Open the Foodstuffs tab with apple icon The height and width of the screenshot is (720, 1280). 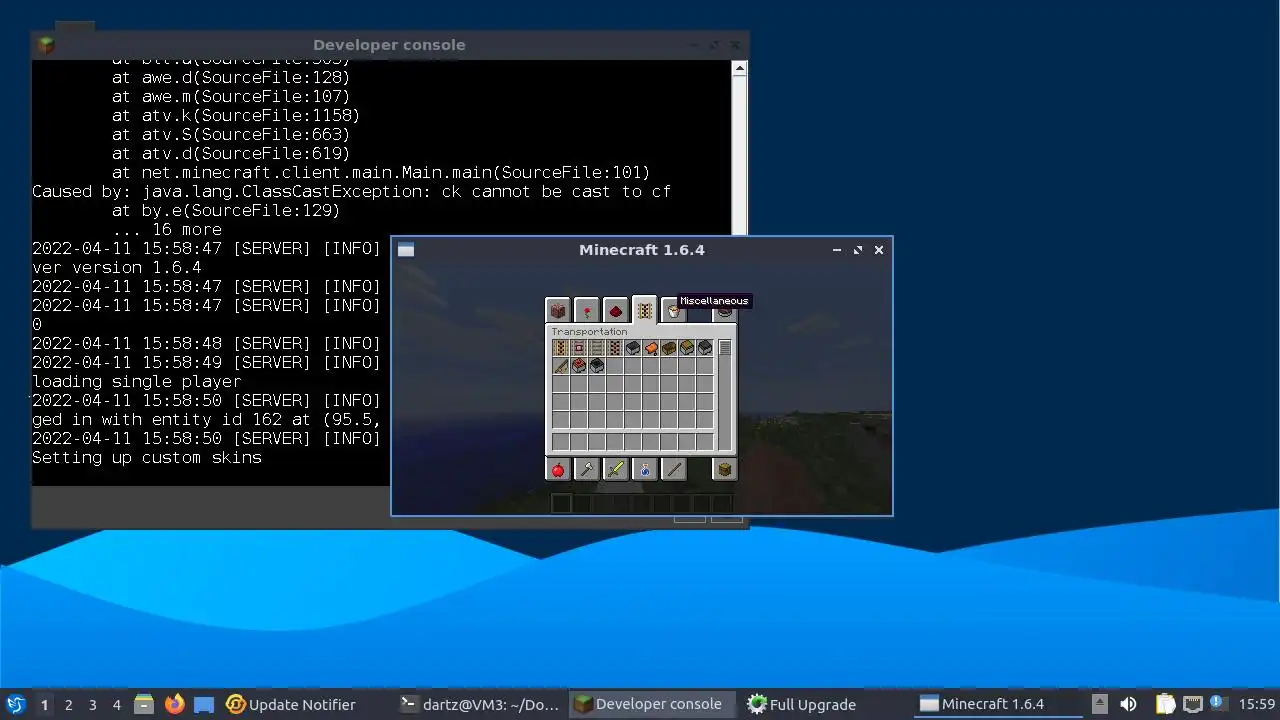(x=558, y=469)
